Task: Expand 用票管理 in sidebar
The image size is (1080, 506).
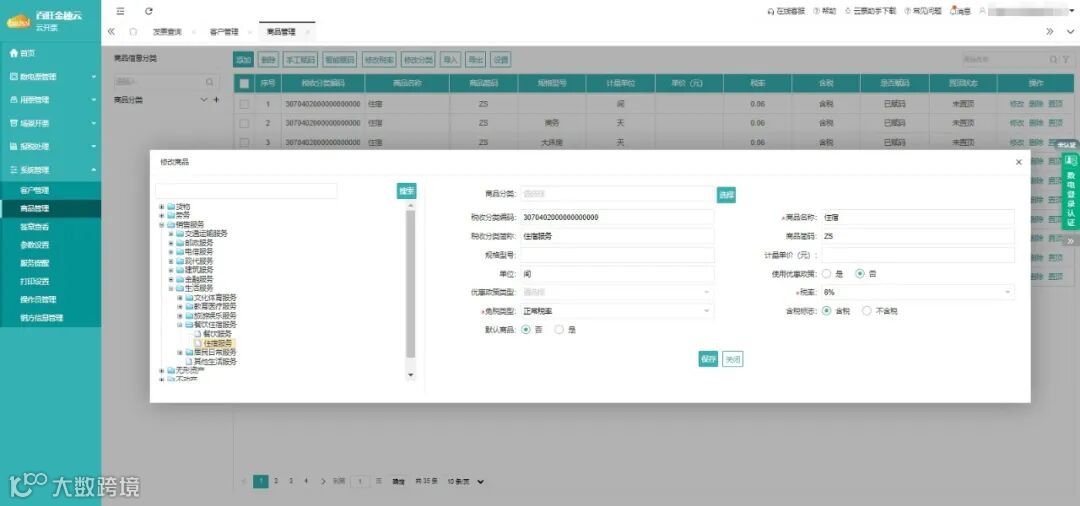Action: [x=50, y=100]
